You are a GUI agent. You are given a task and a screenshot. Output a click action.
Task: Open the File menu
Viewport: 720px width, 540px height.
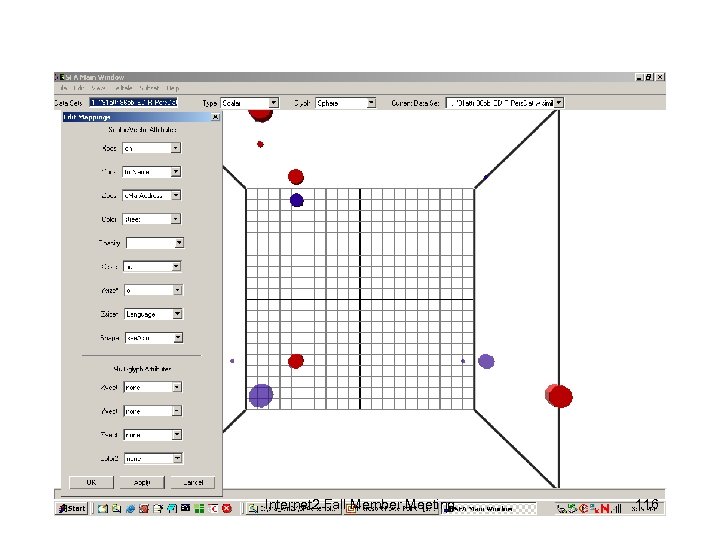(x=64, y=88)
